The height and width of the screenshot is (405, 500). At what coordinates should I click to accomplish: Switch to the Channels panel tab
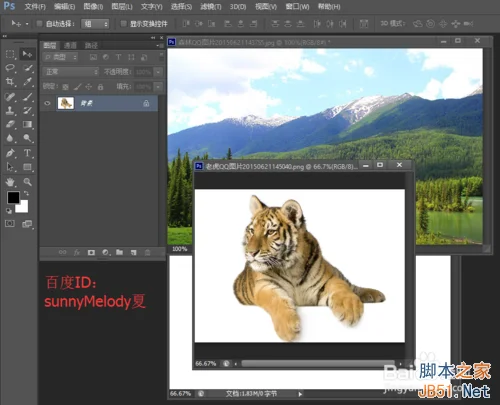[x=70, y=45]
